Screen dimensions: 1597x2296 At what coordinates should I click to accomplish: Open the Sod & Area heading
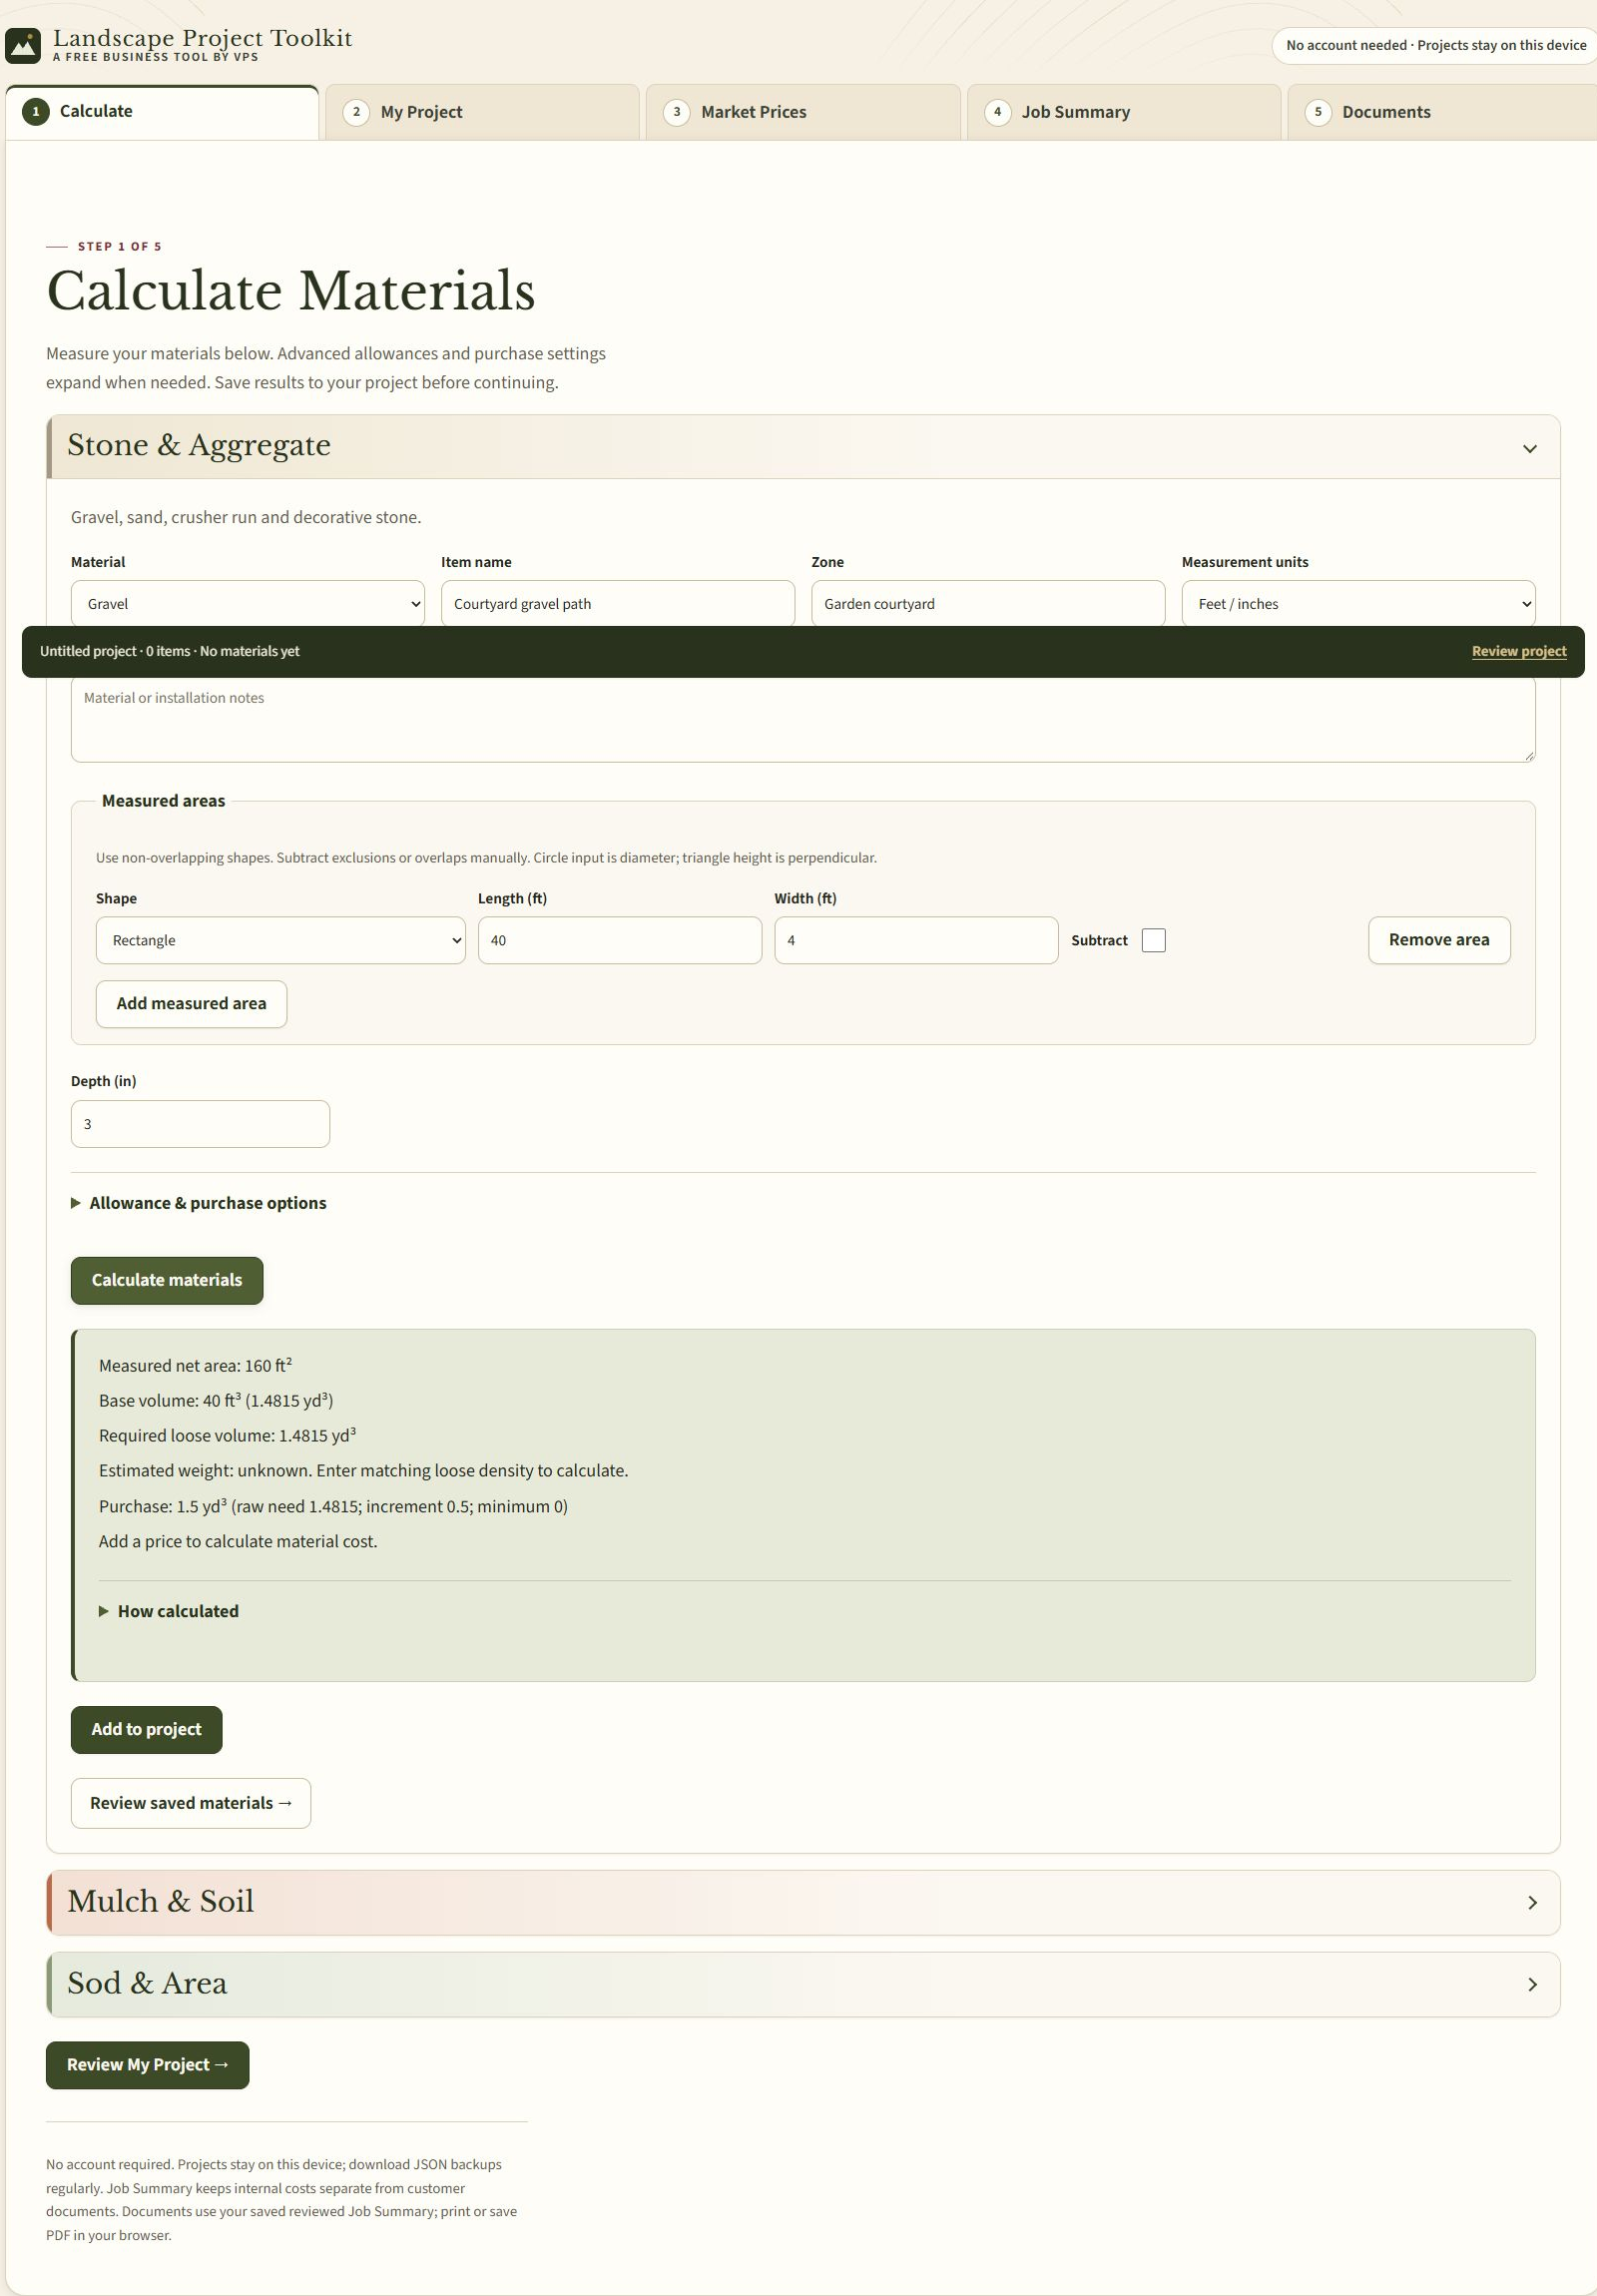tap(147, 1983)
